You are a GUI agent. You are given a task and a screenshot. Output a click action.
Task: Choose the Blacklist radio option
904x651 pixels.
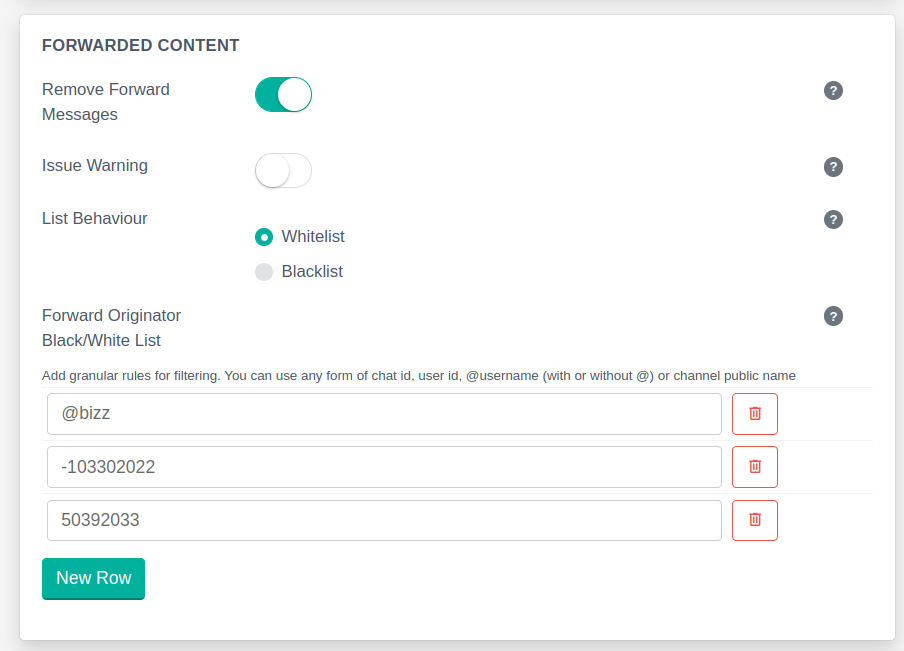click(x=264, y=272)
